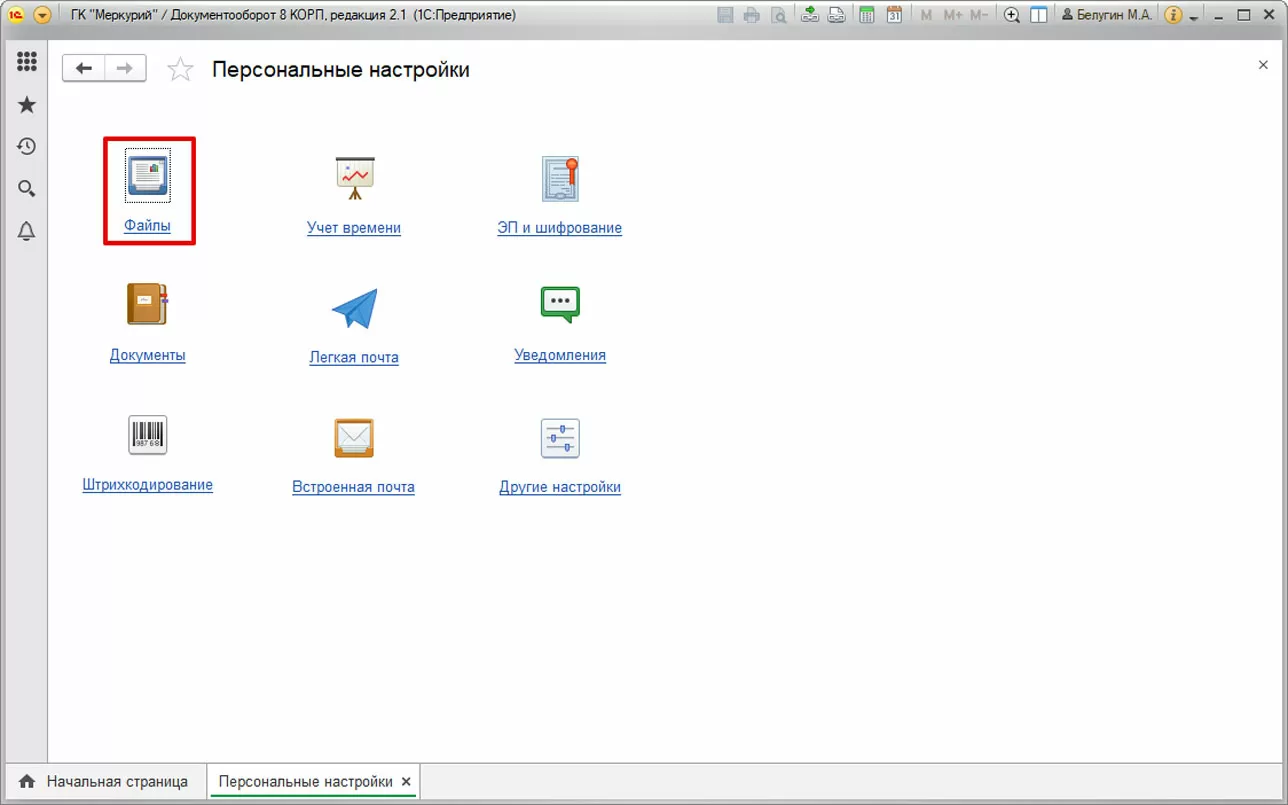Image resolution: width=1288 pixels, height=805 pixels.
Task: Open the Встроенная почта link
Action: [x=353, y=487]
